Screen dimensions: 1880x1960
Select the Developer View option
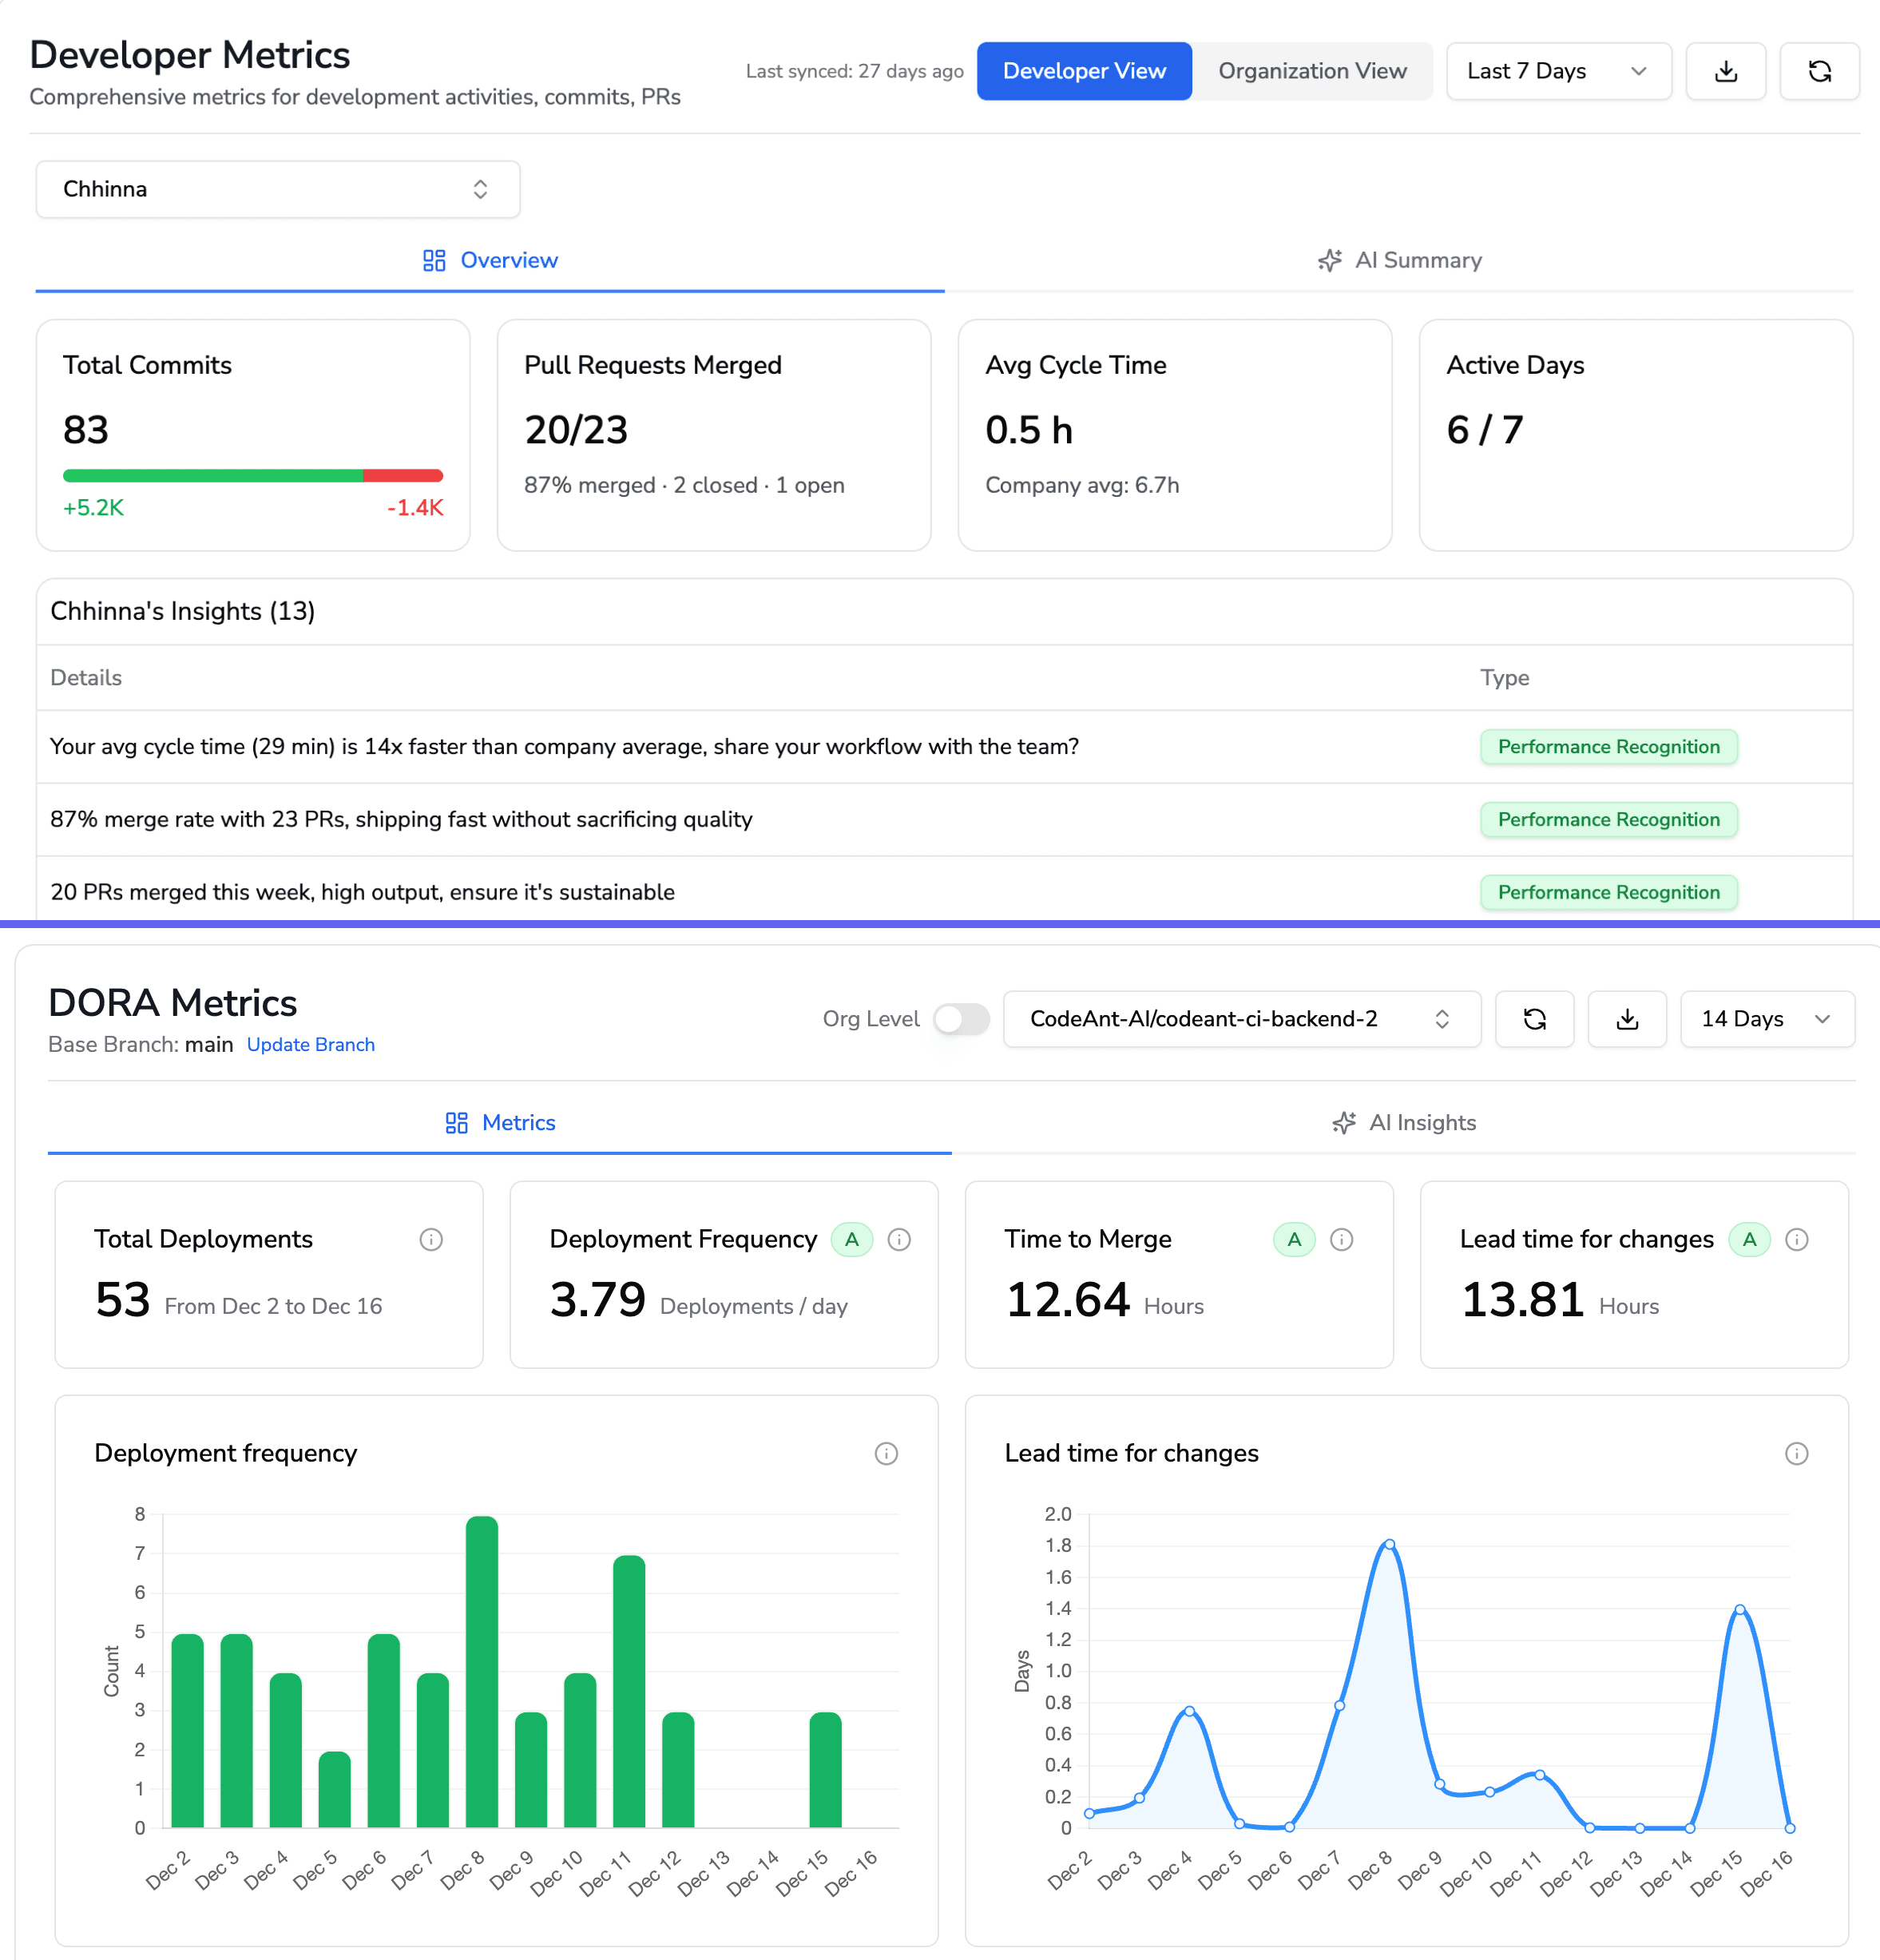[x=1084, y=71]
